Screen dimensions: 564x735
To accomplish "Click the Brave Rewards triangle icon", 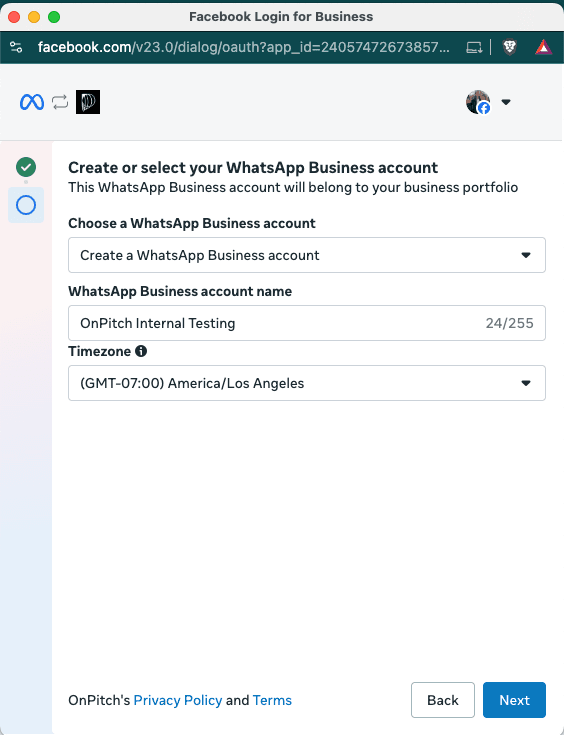I will pyautogui.click(x=543, y=47).
